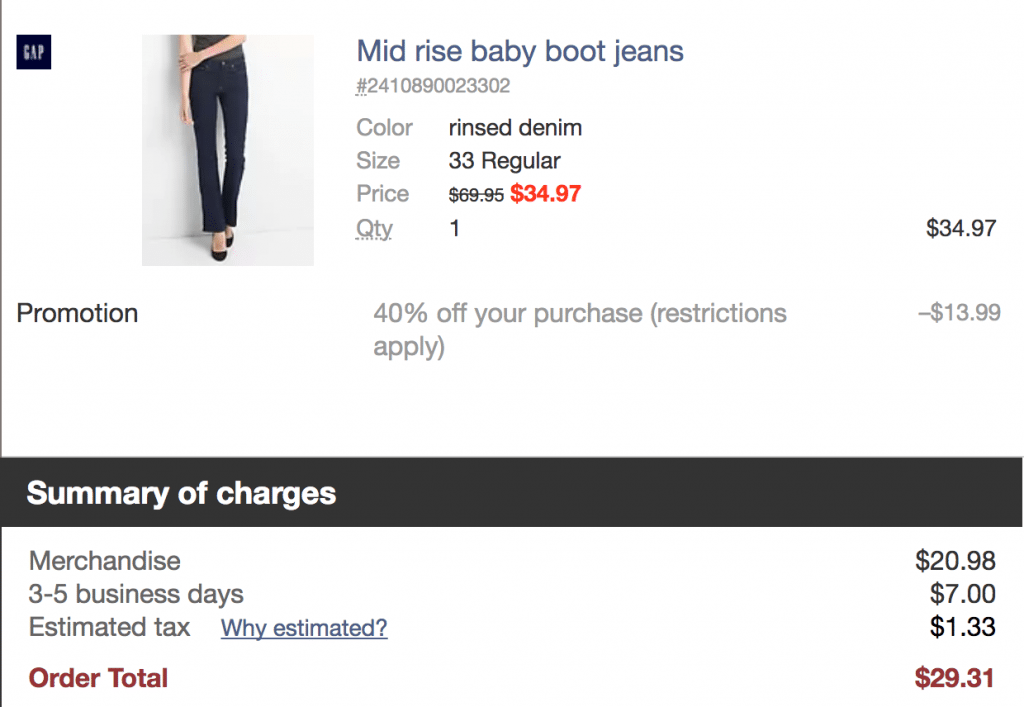
Task: Click the Summary of charges header
Action: 181,493
